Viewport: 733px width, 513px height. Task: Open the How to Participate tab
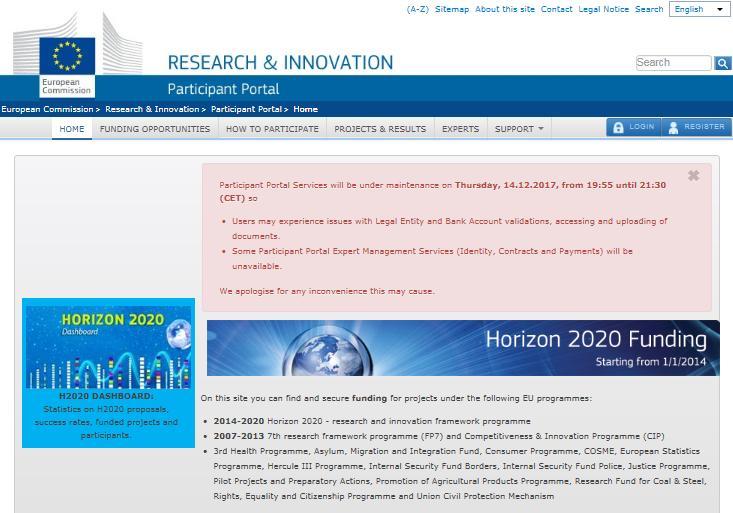point(272,129)
